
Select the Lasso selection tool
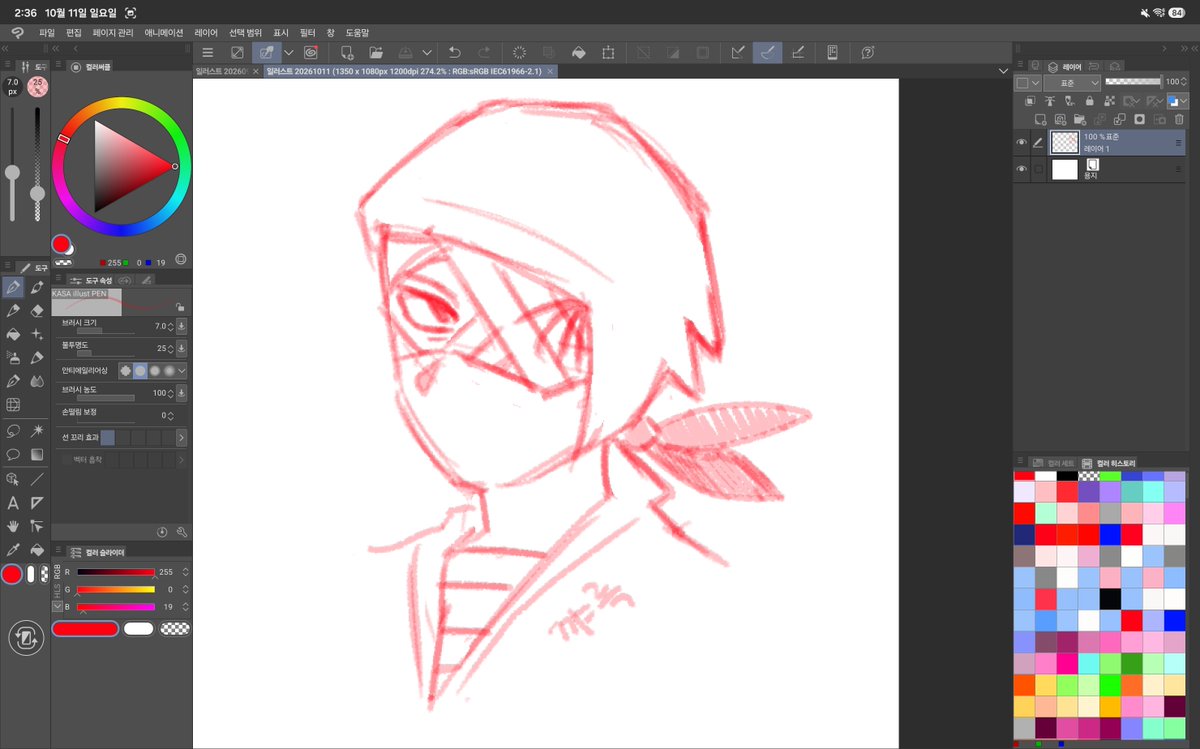click(x=13, y=431)
